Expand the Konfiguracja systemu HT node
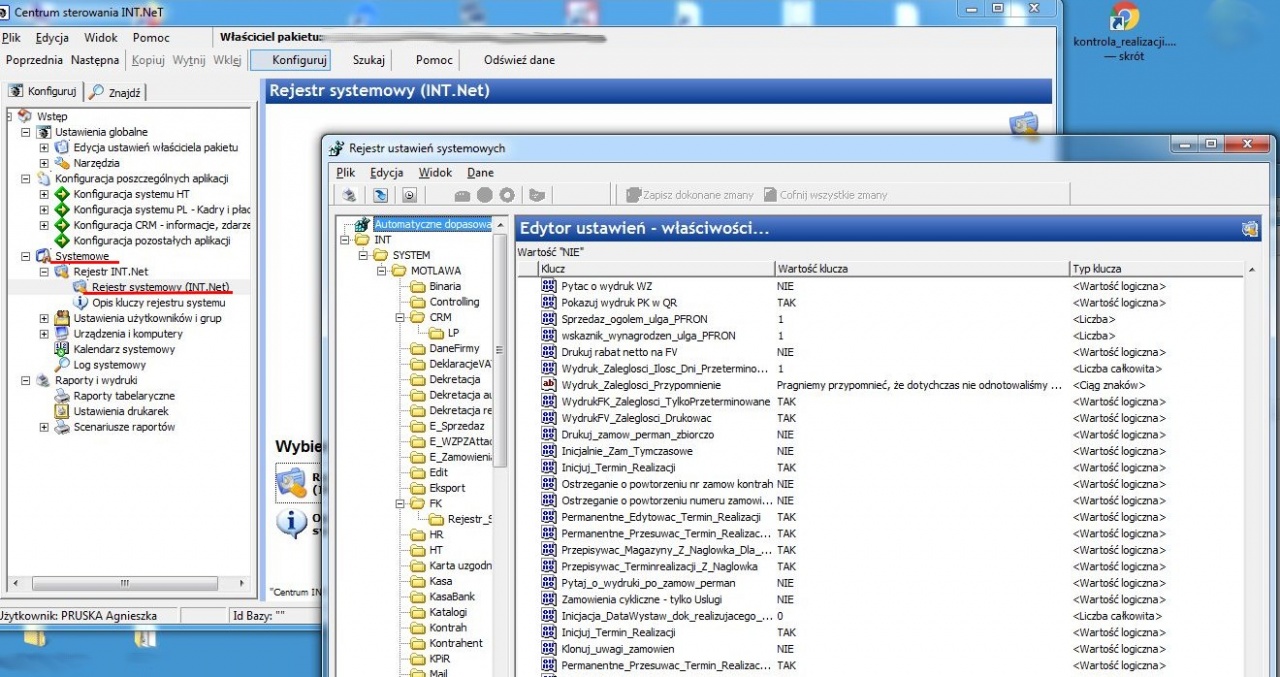The height and width of the screenshot is (677, 1280). pyautogui.click(x=44, y=194)
